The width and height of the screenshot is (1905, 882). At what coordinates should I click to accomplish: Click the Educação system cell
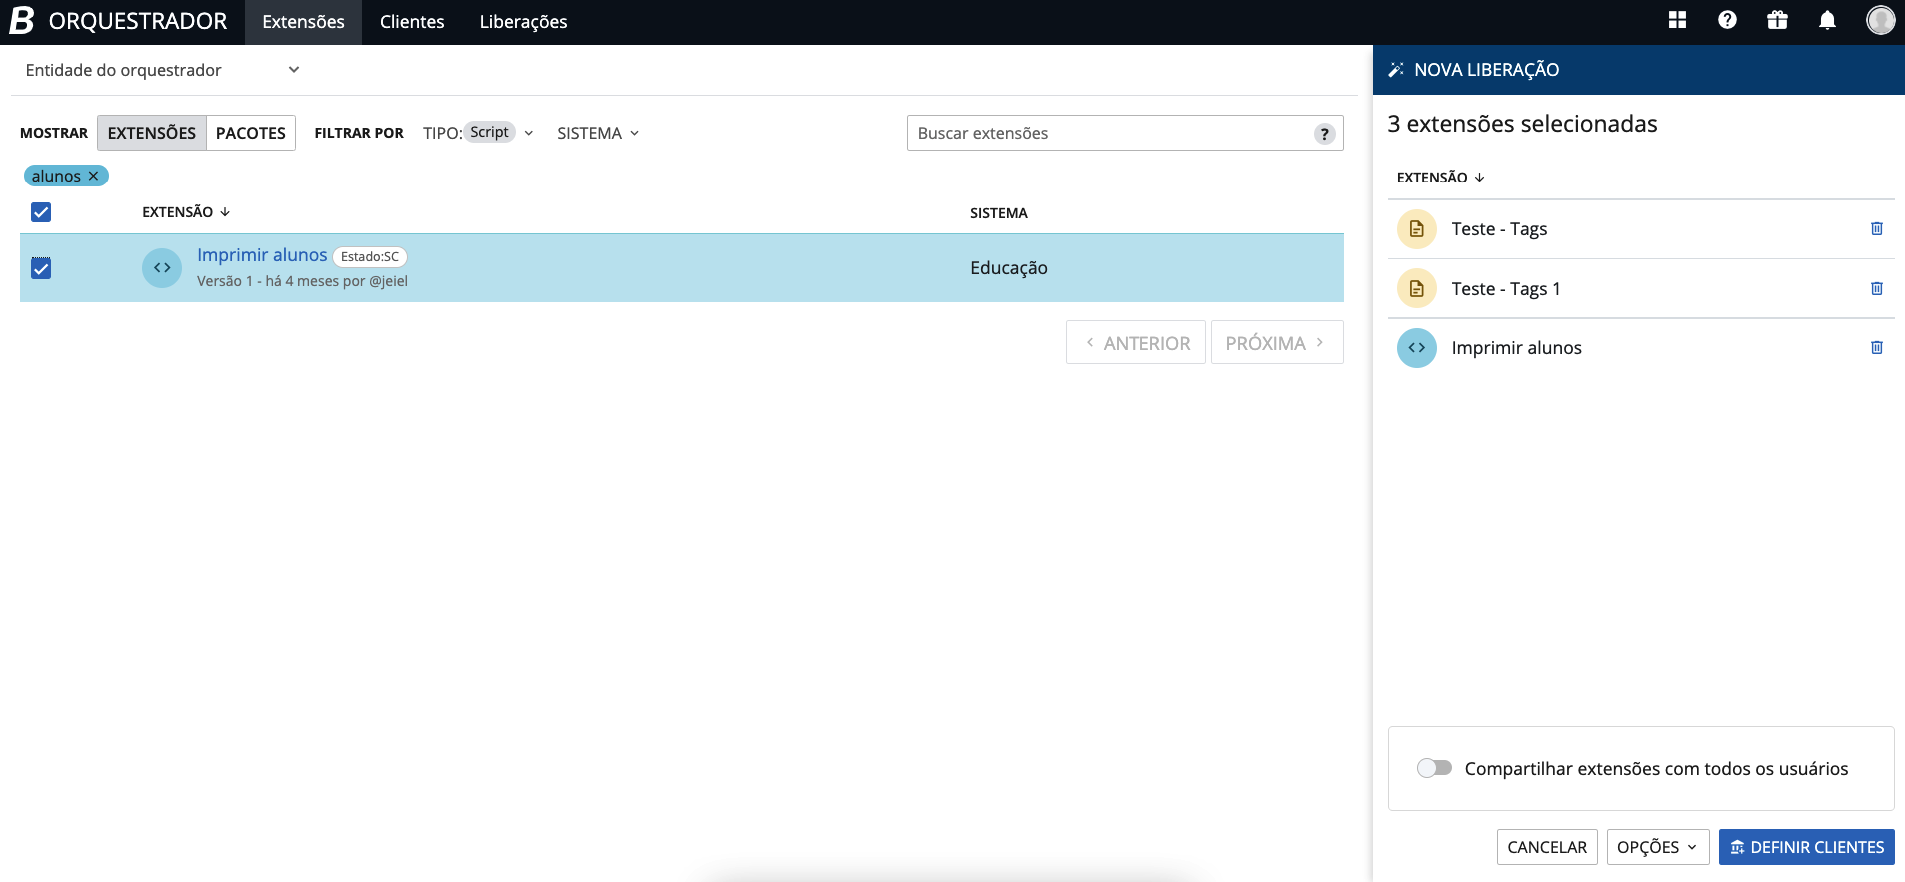tap(1009, 268)
